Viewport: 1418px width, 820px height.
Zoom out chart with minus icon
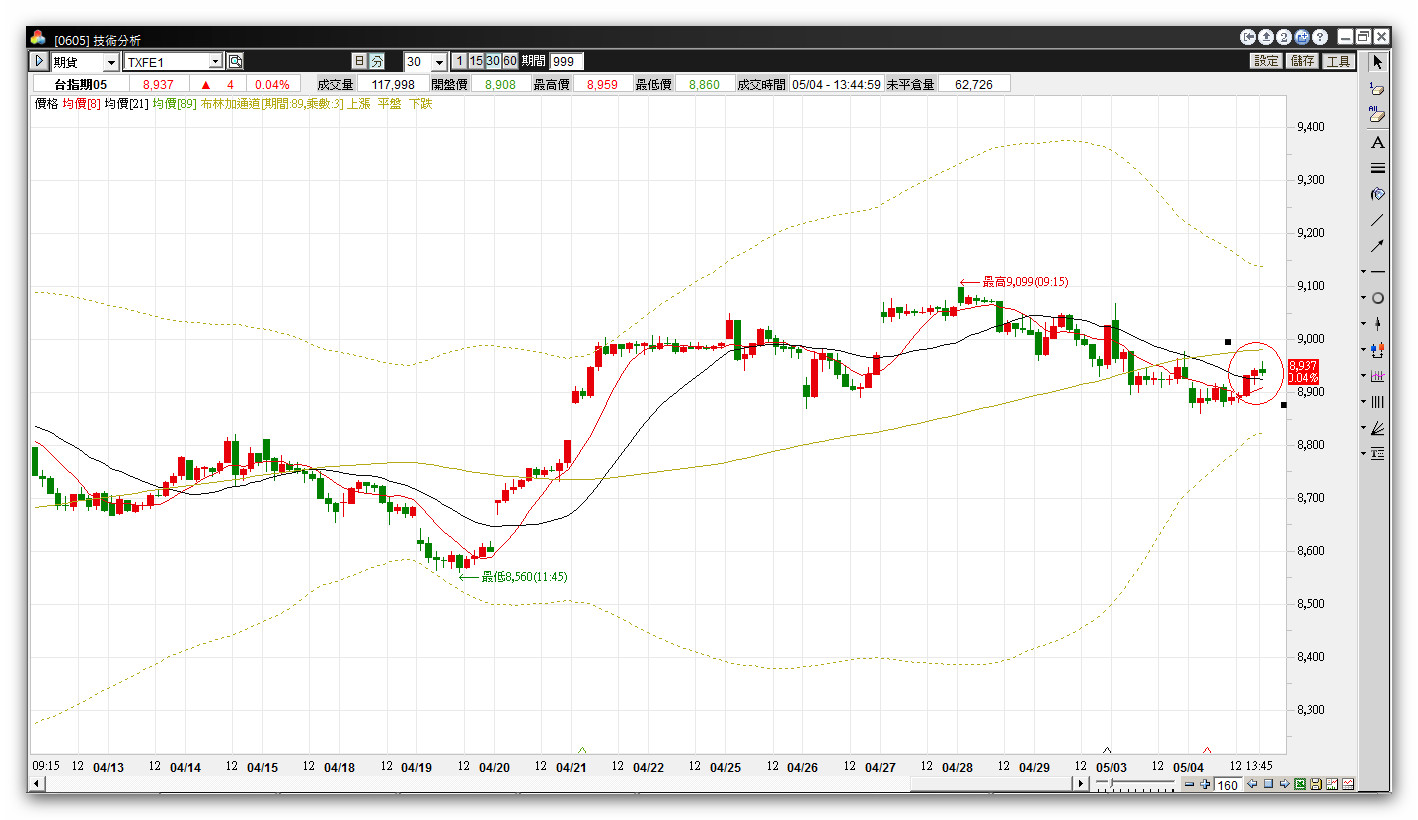pyautogui.click(x=1189, y=785)
